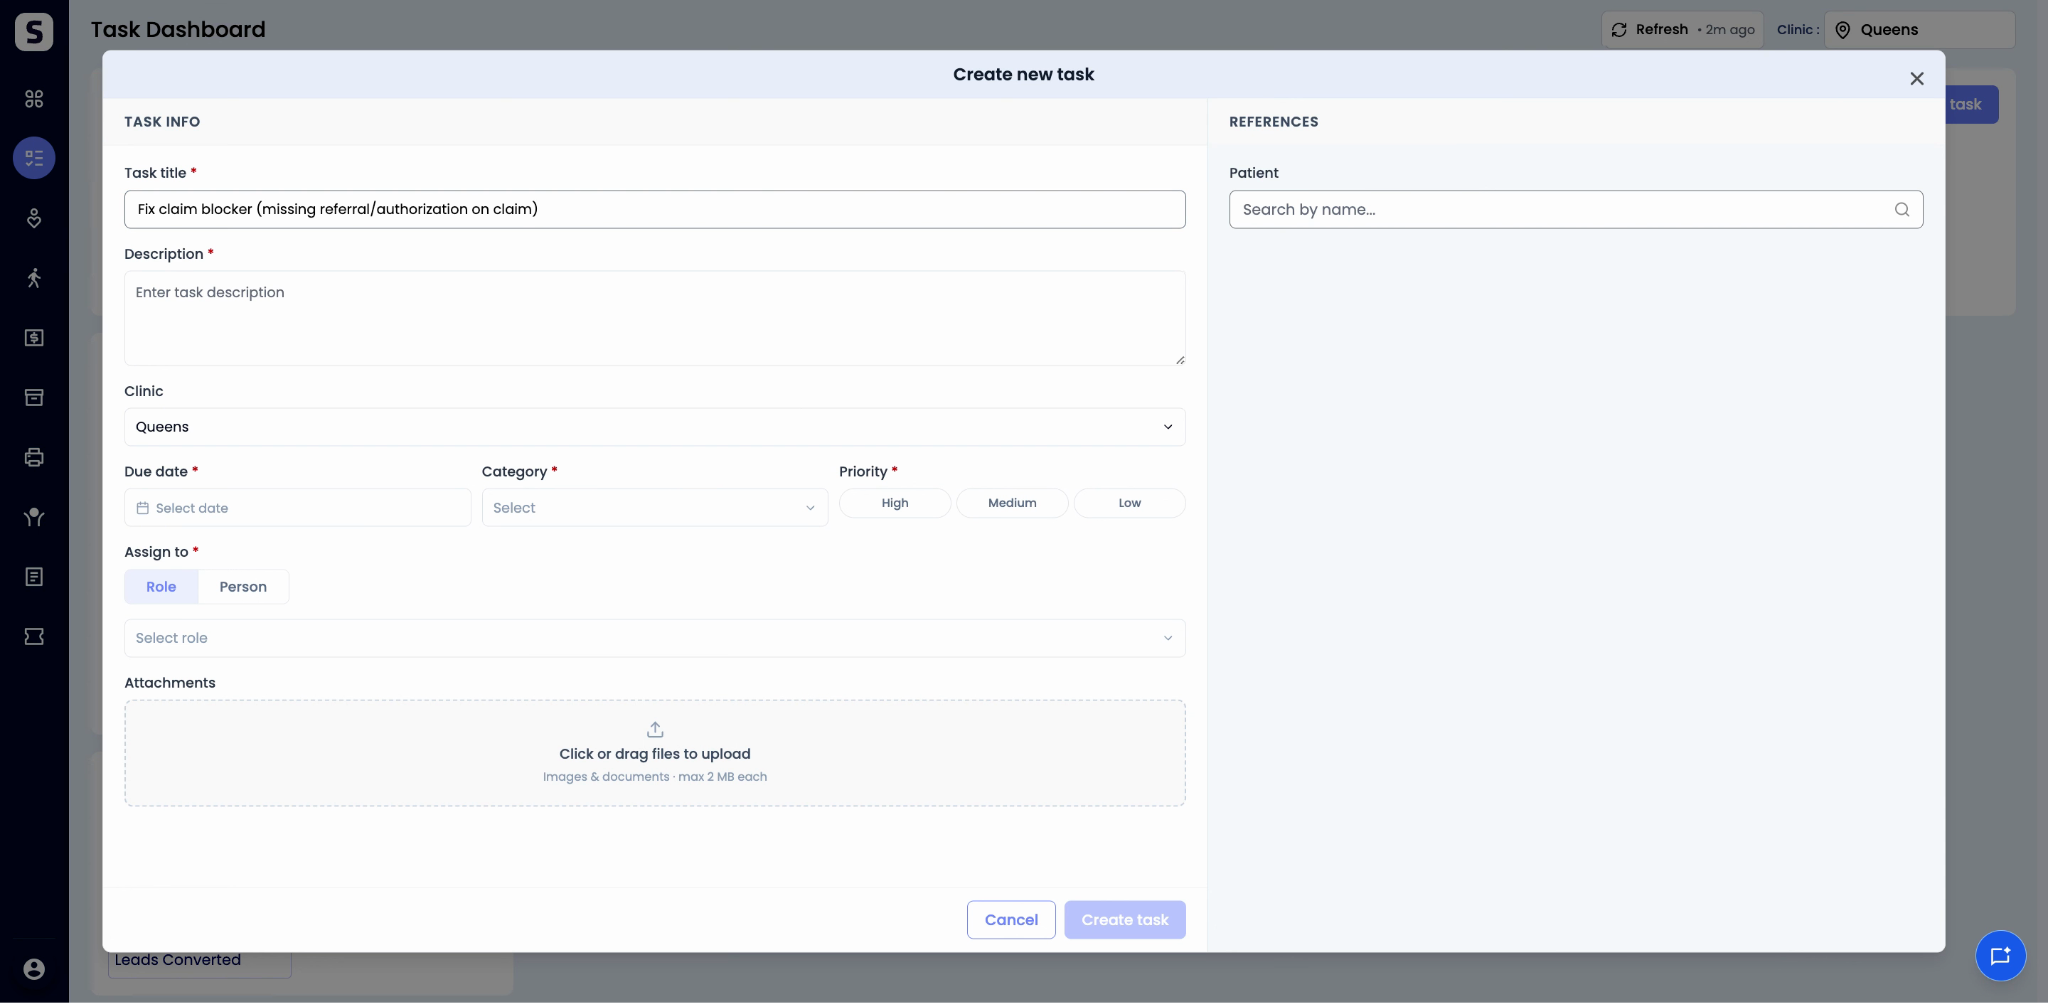Switch Assign to the Role tab
Screen dimensions: 2048x1003
coord(161,587)
